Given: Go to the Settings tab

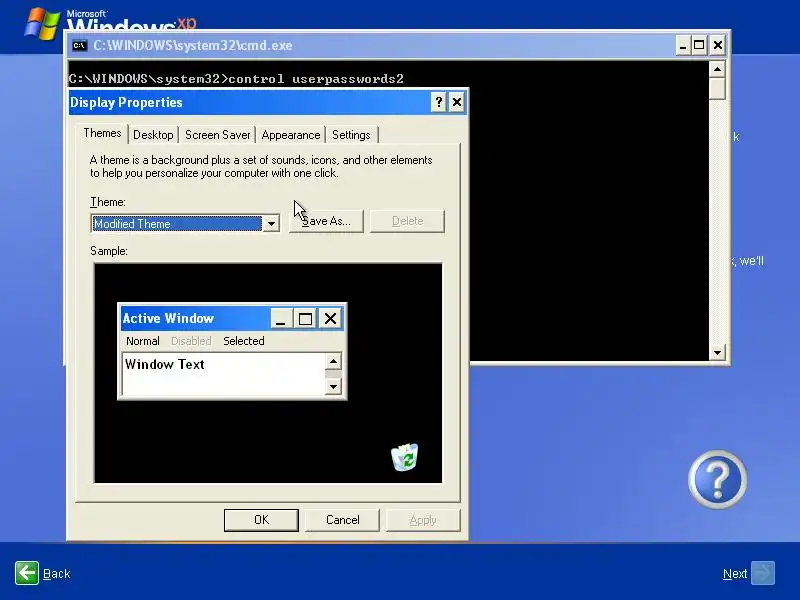Looking at the screenshot, I should click(351, 135).
